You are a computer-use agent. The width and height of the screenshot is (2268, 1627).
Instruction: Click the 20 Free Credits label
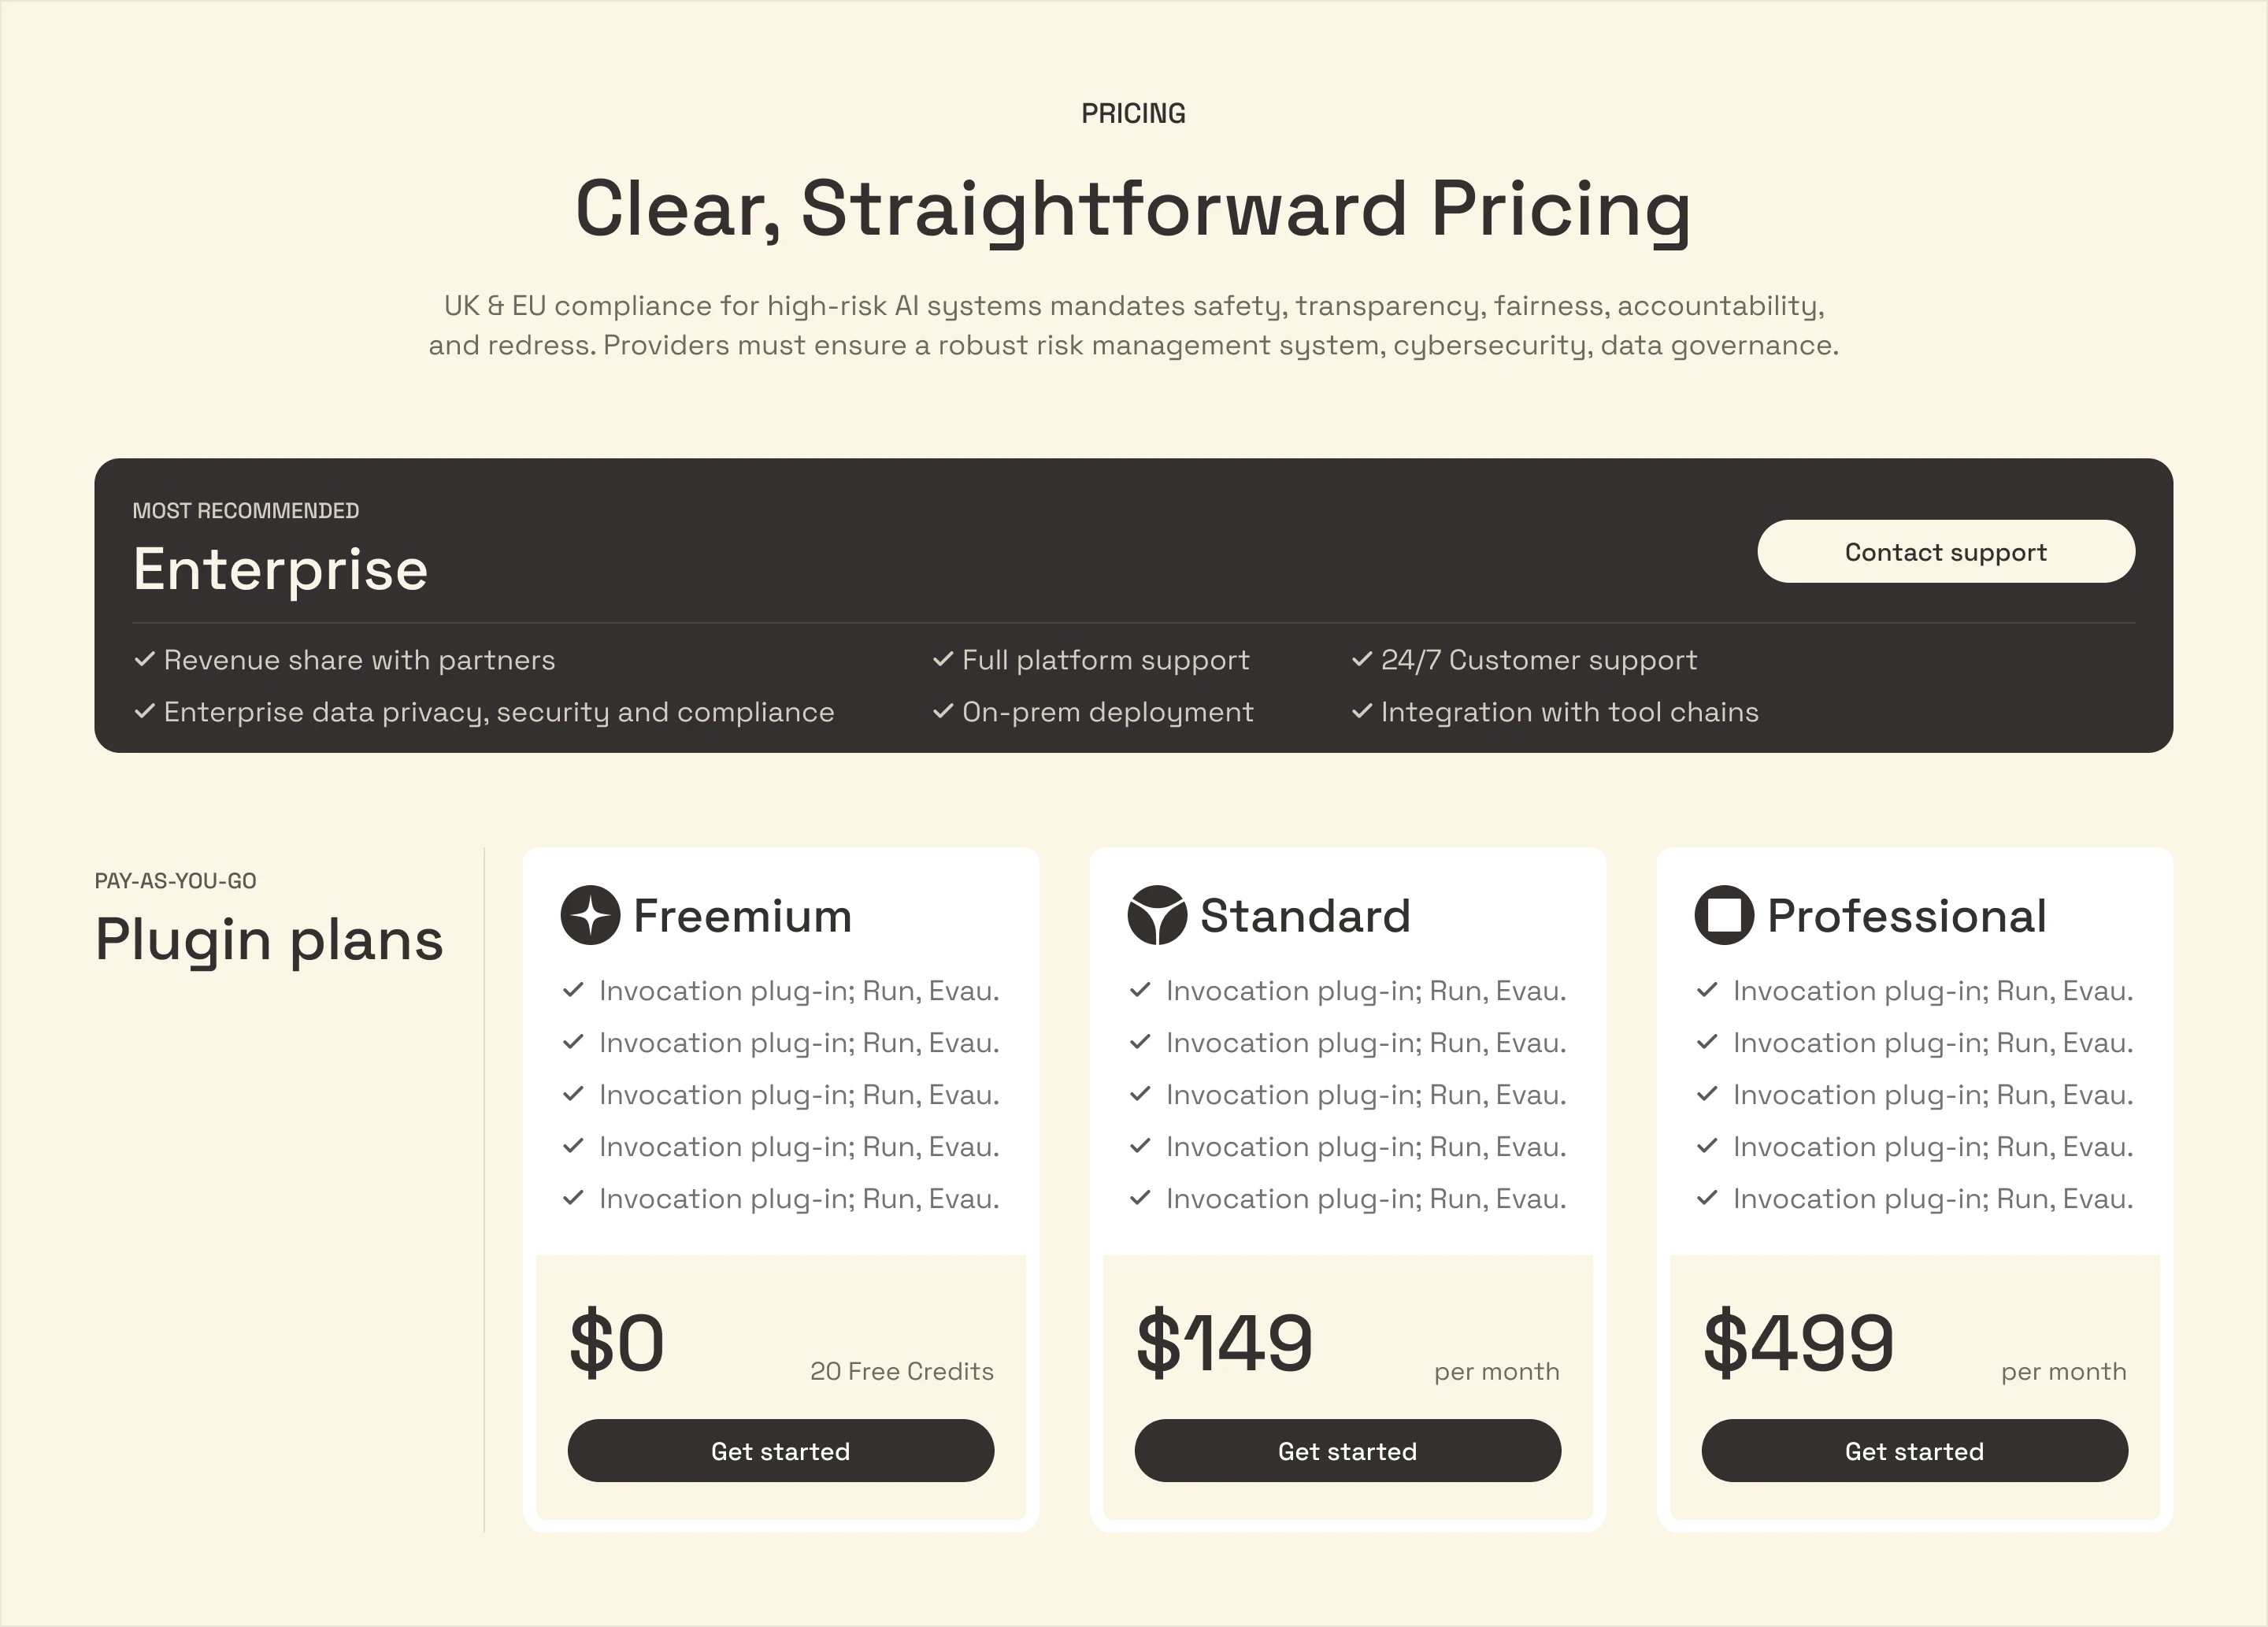click(902, 1371)
